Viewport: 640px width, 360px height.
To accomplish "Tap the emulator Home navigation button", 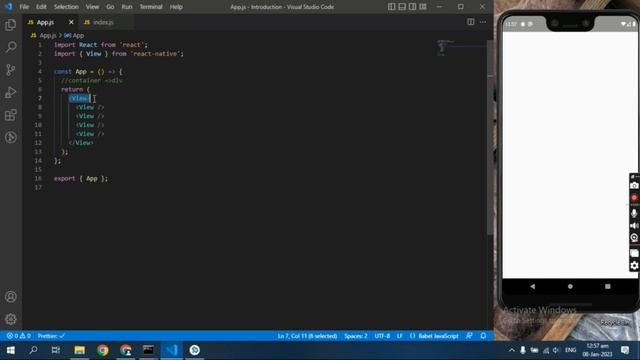I will pyautogui.click(x=570, y=287).
